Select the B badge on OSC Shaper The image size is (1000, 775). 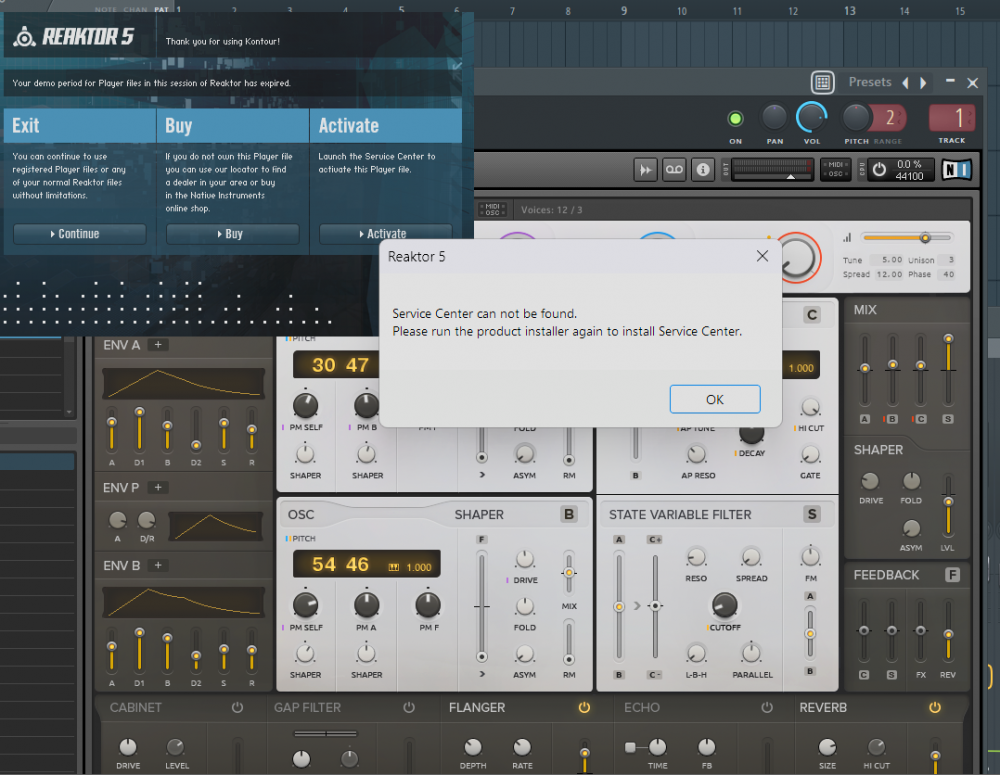(569, 514)
